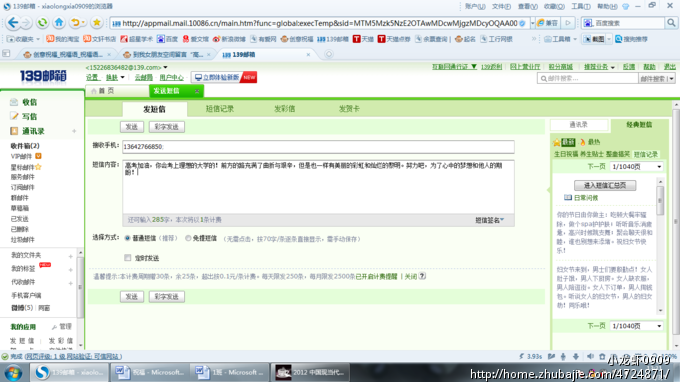
Task: Click SMS content text area
Action: (x=318, y=187)
